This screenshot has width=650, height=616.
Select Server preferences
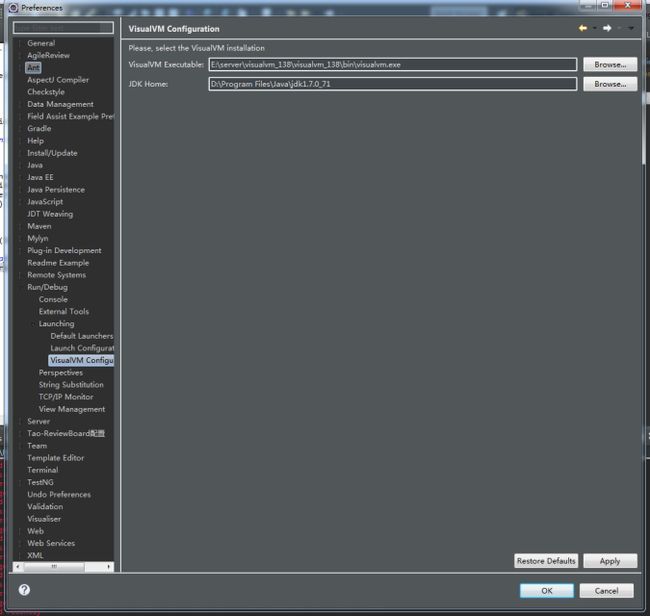(38, 421)
